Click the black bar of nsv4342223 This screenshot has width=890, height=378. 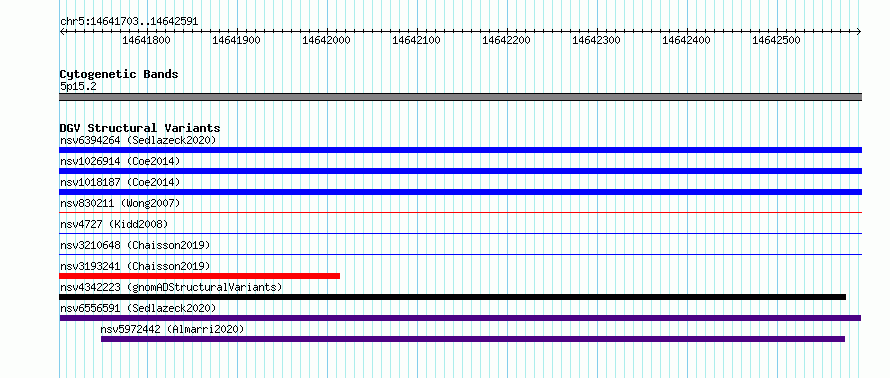click(452, 297)
